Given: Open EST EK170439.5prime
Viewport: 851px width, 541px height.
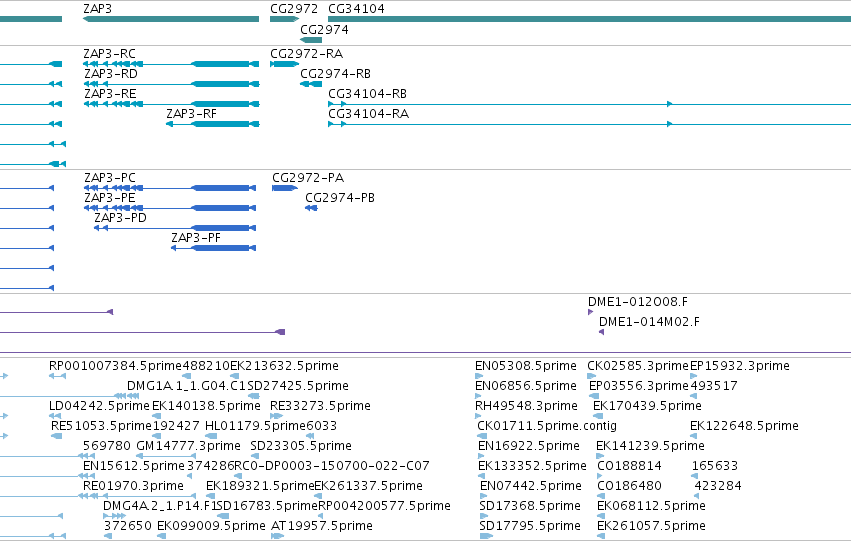Looking at the screenshot, I should (x=647, y=406).
